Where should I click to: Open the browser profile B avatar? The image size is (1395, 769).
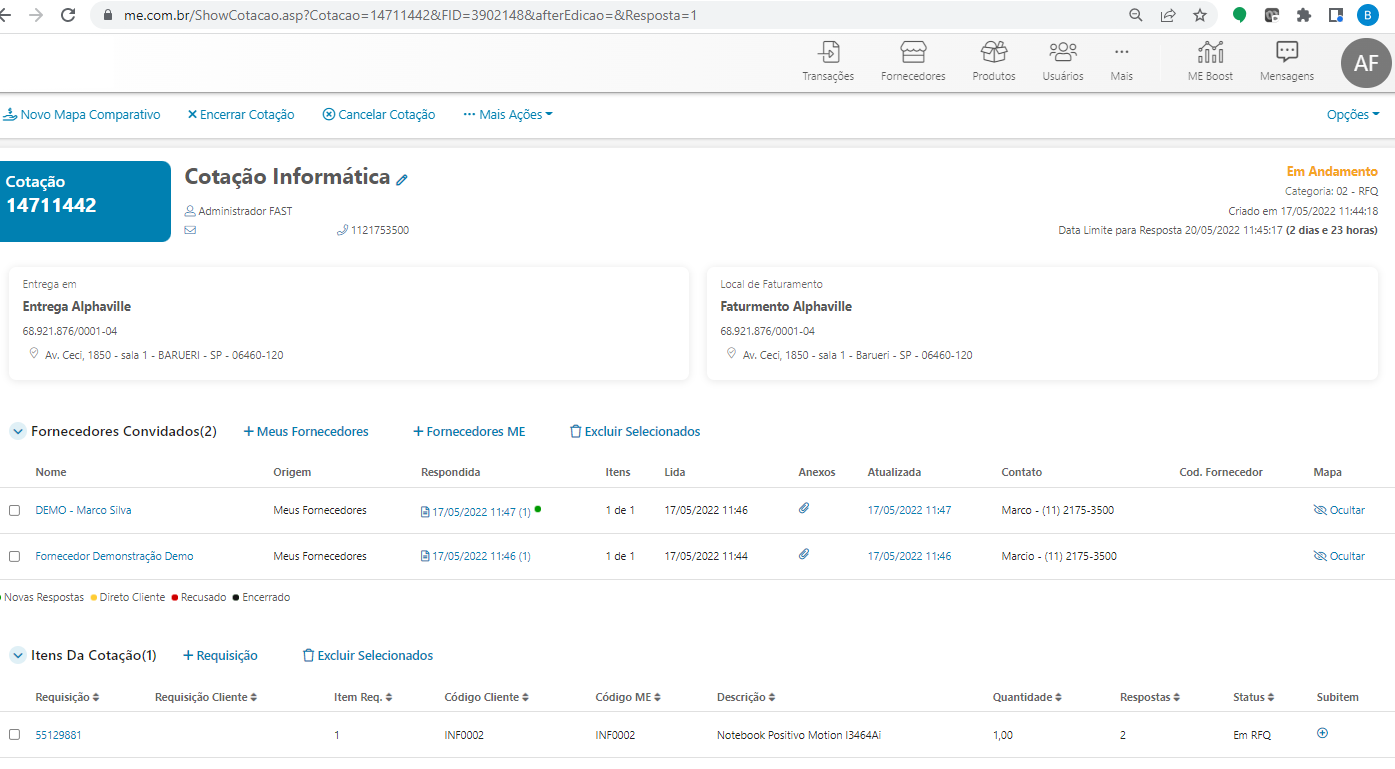tap(1367, 15)
